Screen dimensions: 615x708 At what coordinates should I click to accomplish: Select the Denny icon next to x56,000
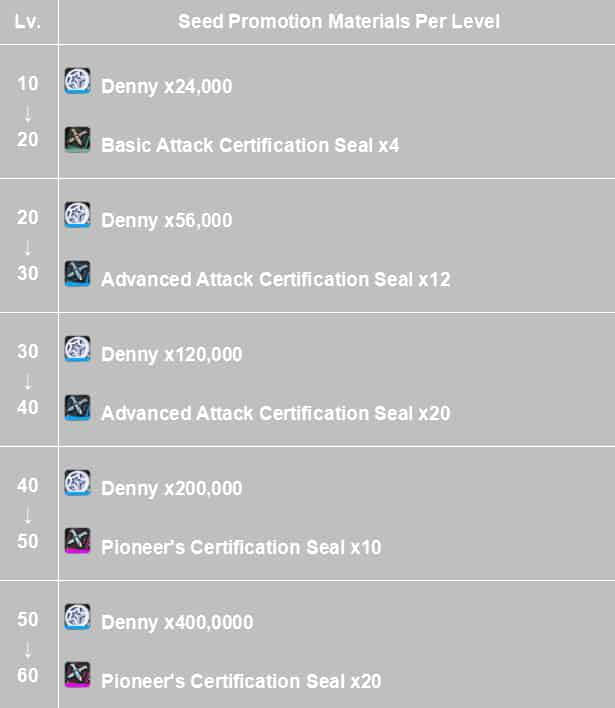point(78,215)
